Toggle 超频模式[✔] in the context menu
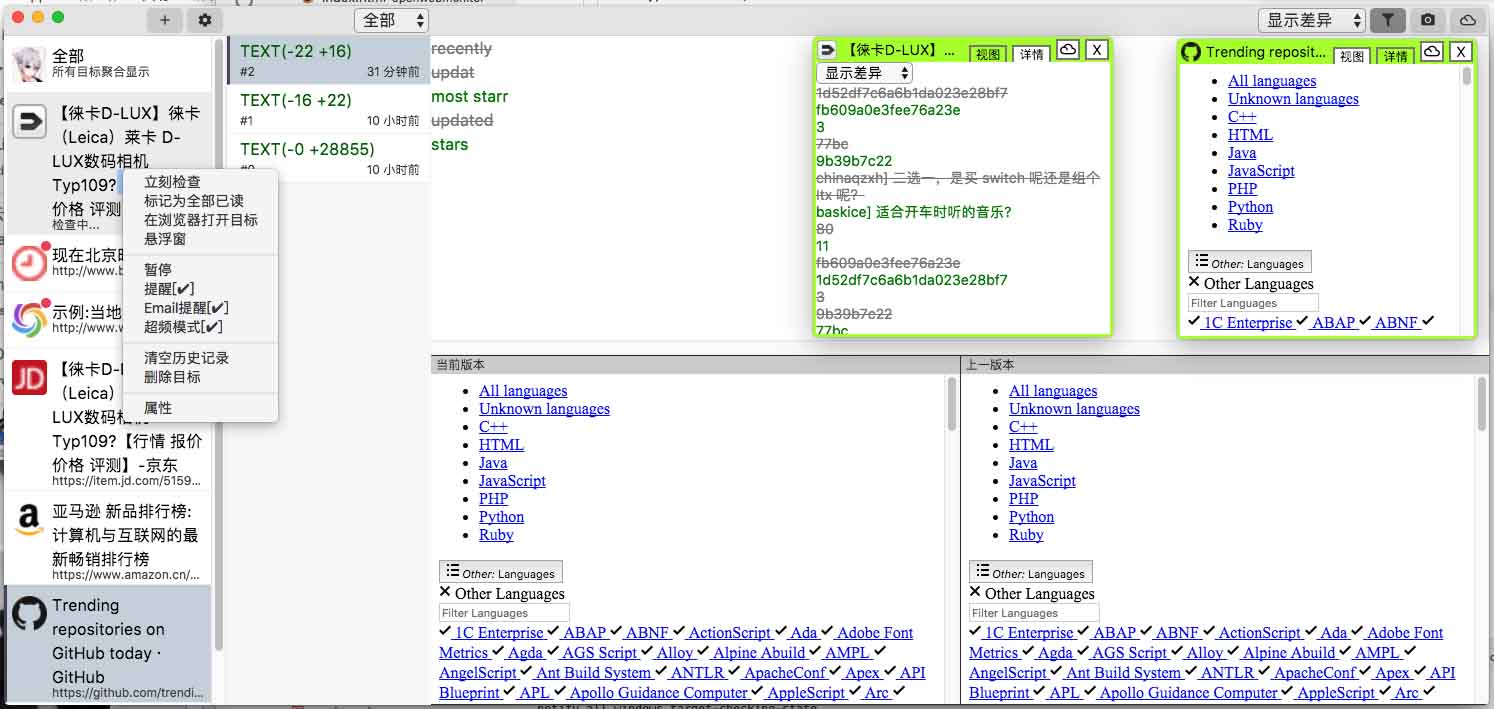1494x709 pixels. [x=183, y=327]
